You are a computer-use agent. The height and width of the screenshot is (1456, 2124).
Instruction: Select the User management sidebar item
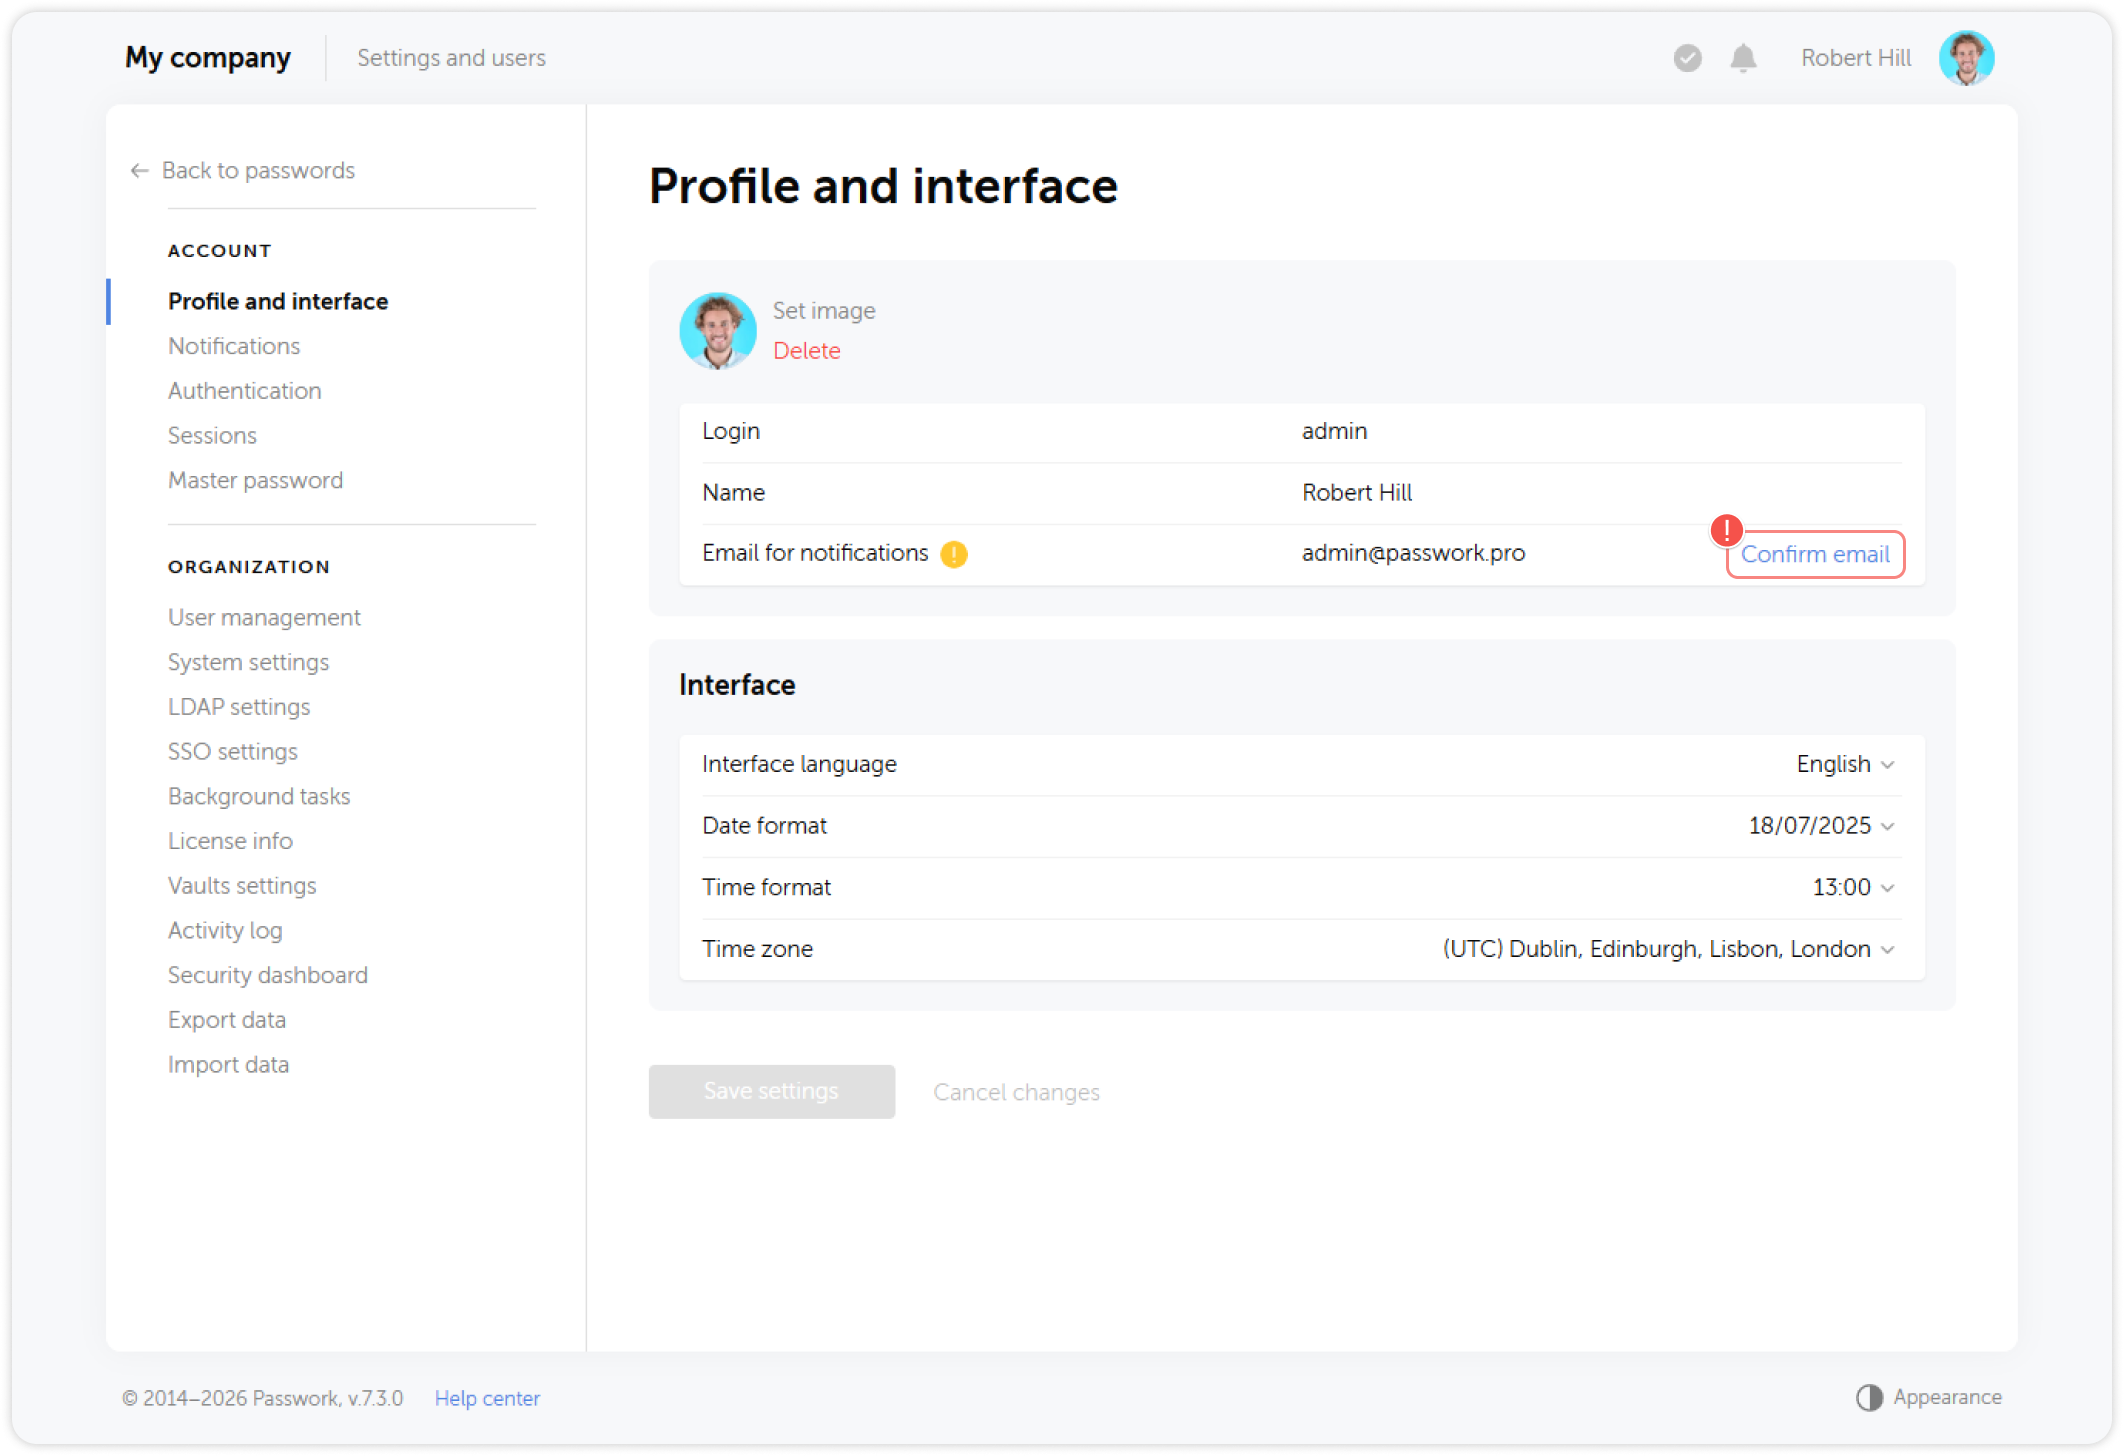click(264, 617)
